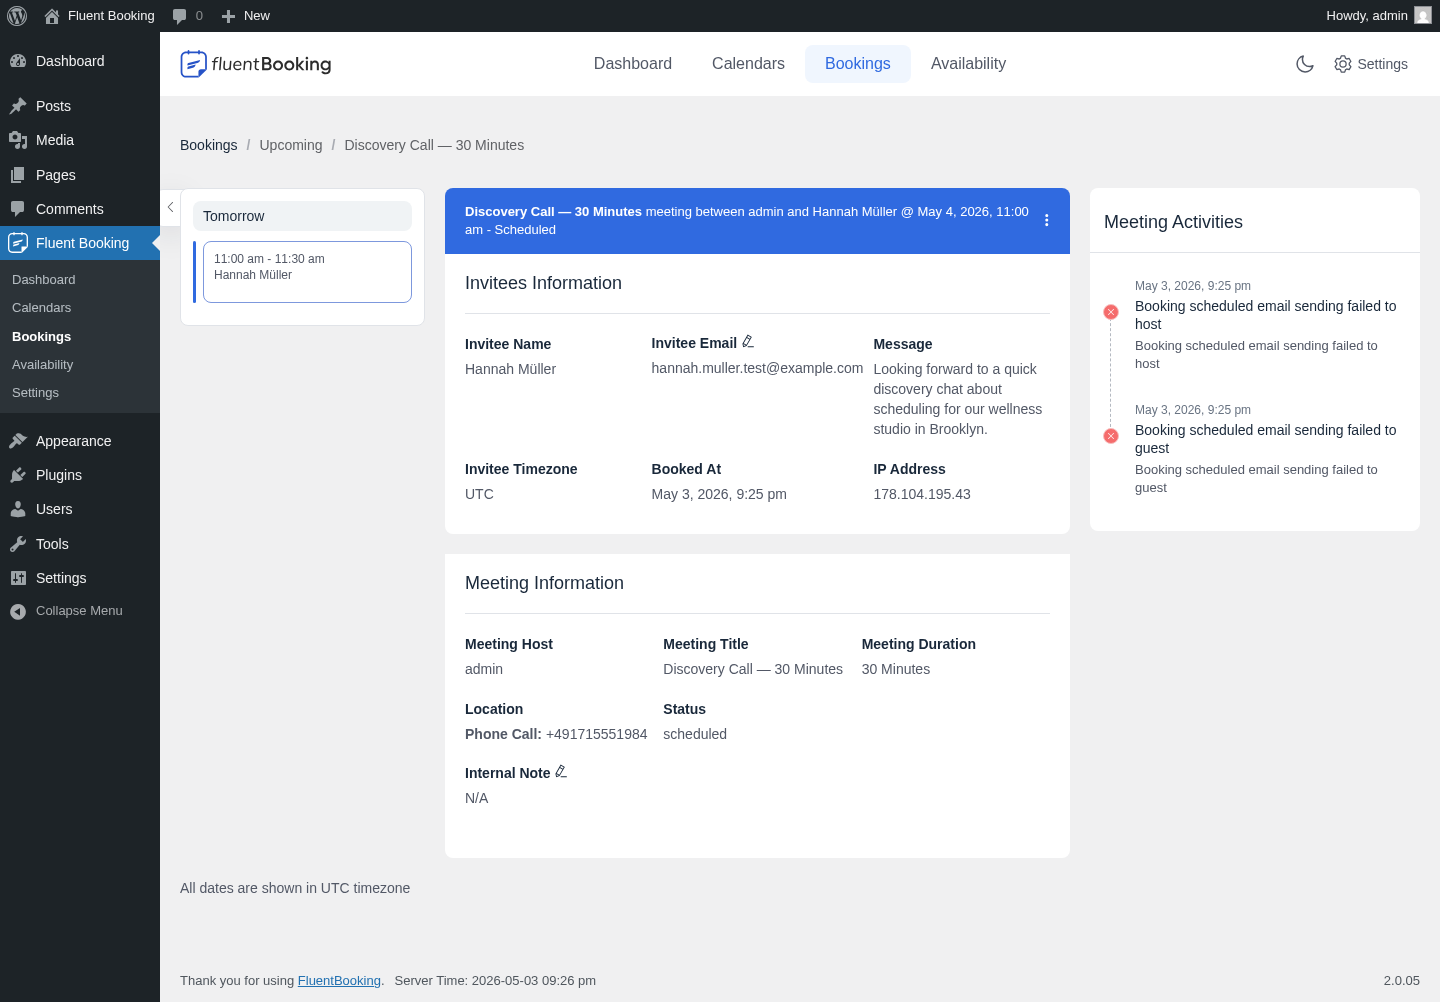Image resolution: width=1440 pixels, height=1002 pixels.
Task: Click Howdy, admin account text
Action: coord(1367,16)
